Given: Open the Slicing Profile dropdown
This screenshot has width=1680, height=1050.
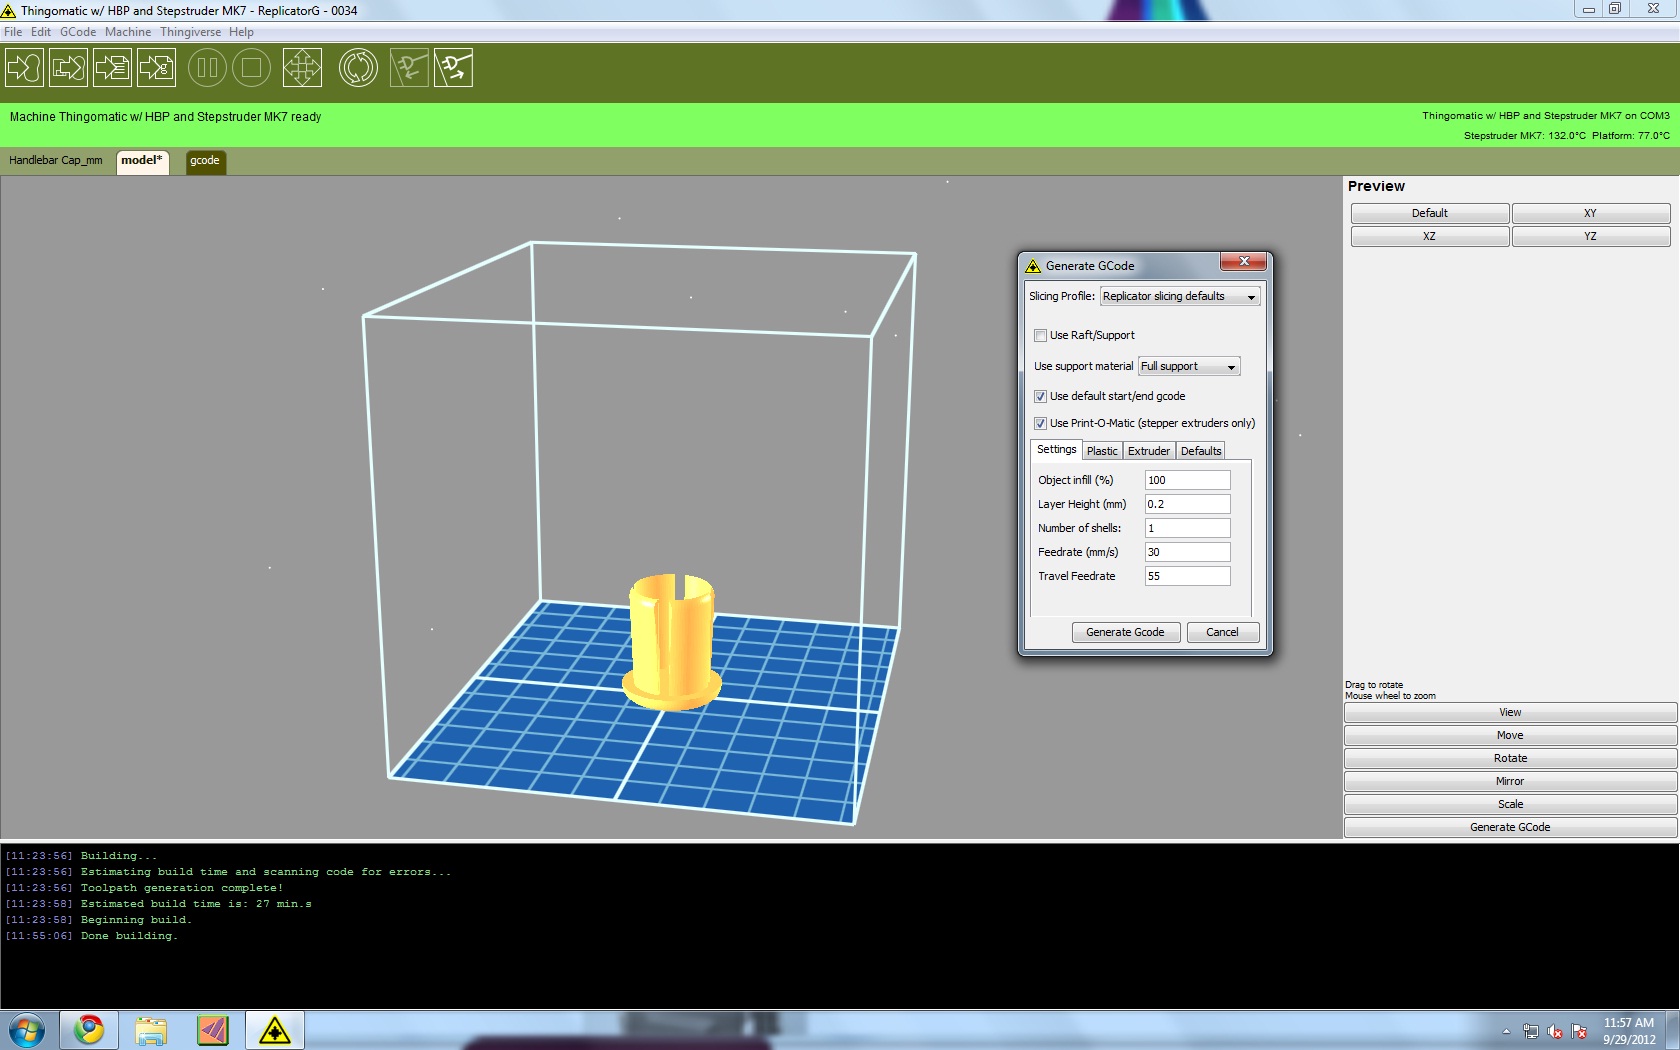Looking at the screenshot, I should pyautogui.click(x=1180, y=297).
